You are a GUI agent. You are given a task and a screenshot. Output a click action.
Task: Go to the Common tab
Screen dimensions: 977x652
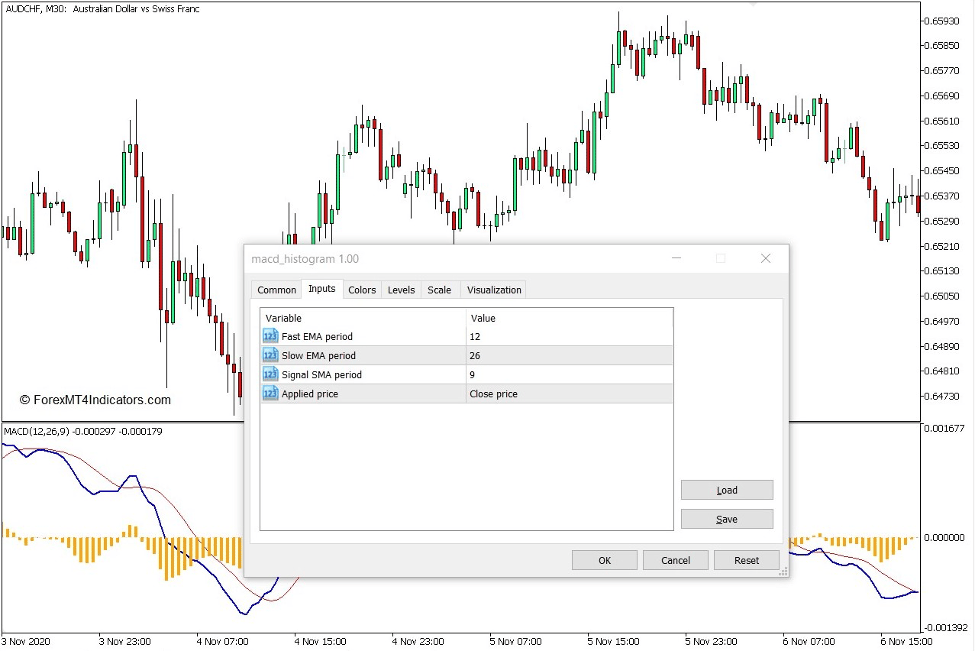(276, 289)
